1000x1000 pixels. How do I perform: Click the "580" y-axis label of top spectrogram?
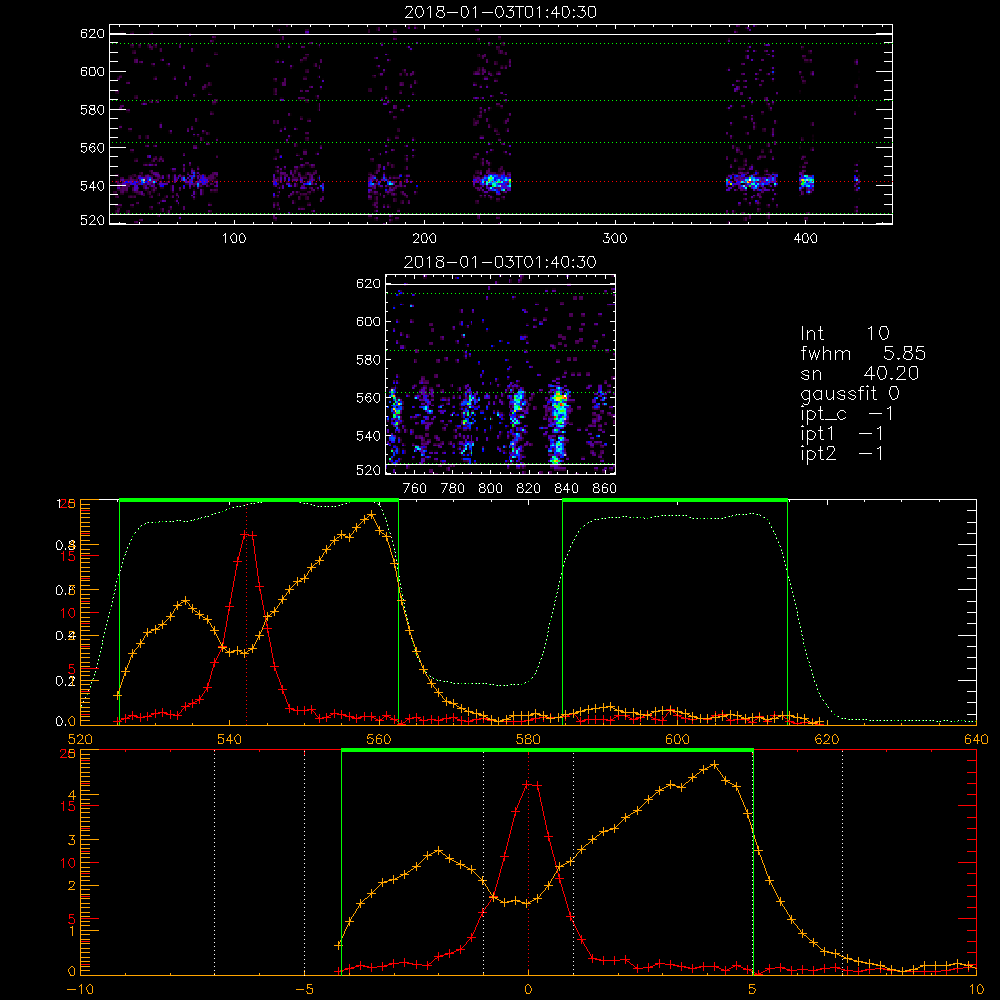[92, 110]
